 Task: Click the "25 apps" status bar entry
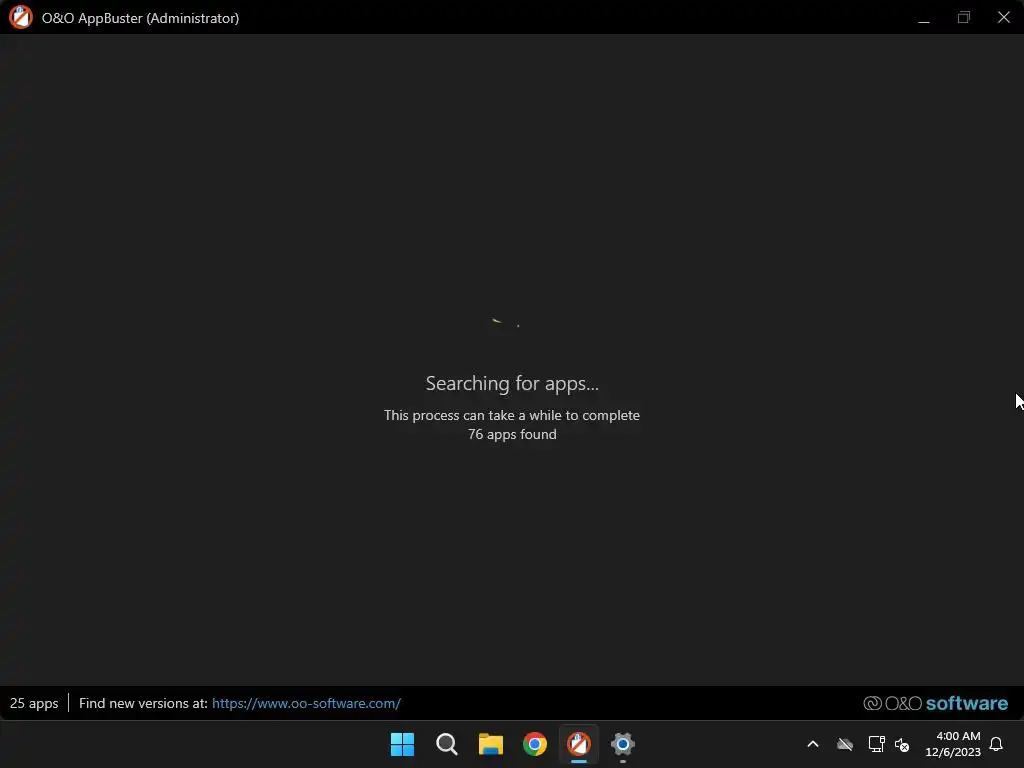(x=34, y=703)
